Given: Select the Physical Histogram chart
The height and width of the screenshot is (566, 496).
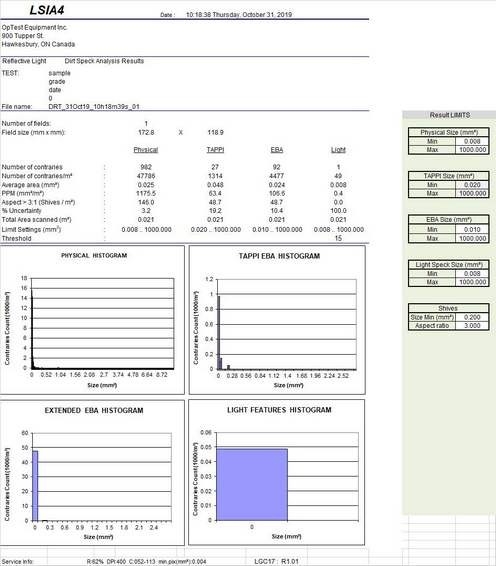Looking at the screenshot, I should click(x=92, y=320).
